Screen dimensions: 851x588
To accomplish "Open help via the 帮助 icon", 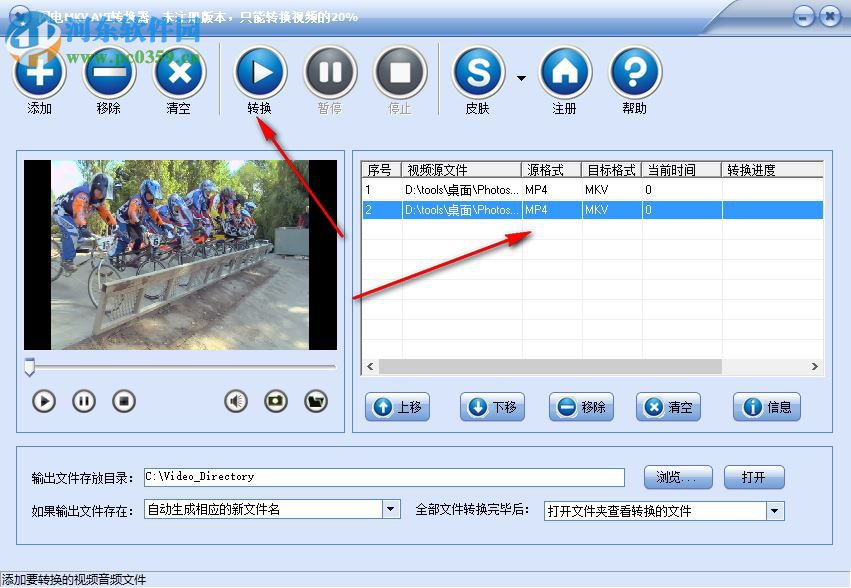I will (634, 72).
